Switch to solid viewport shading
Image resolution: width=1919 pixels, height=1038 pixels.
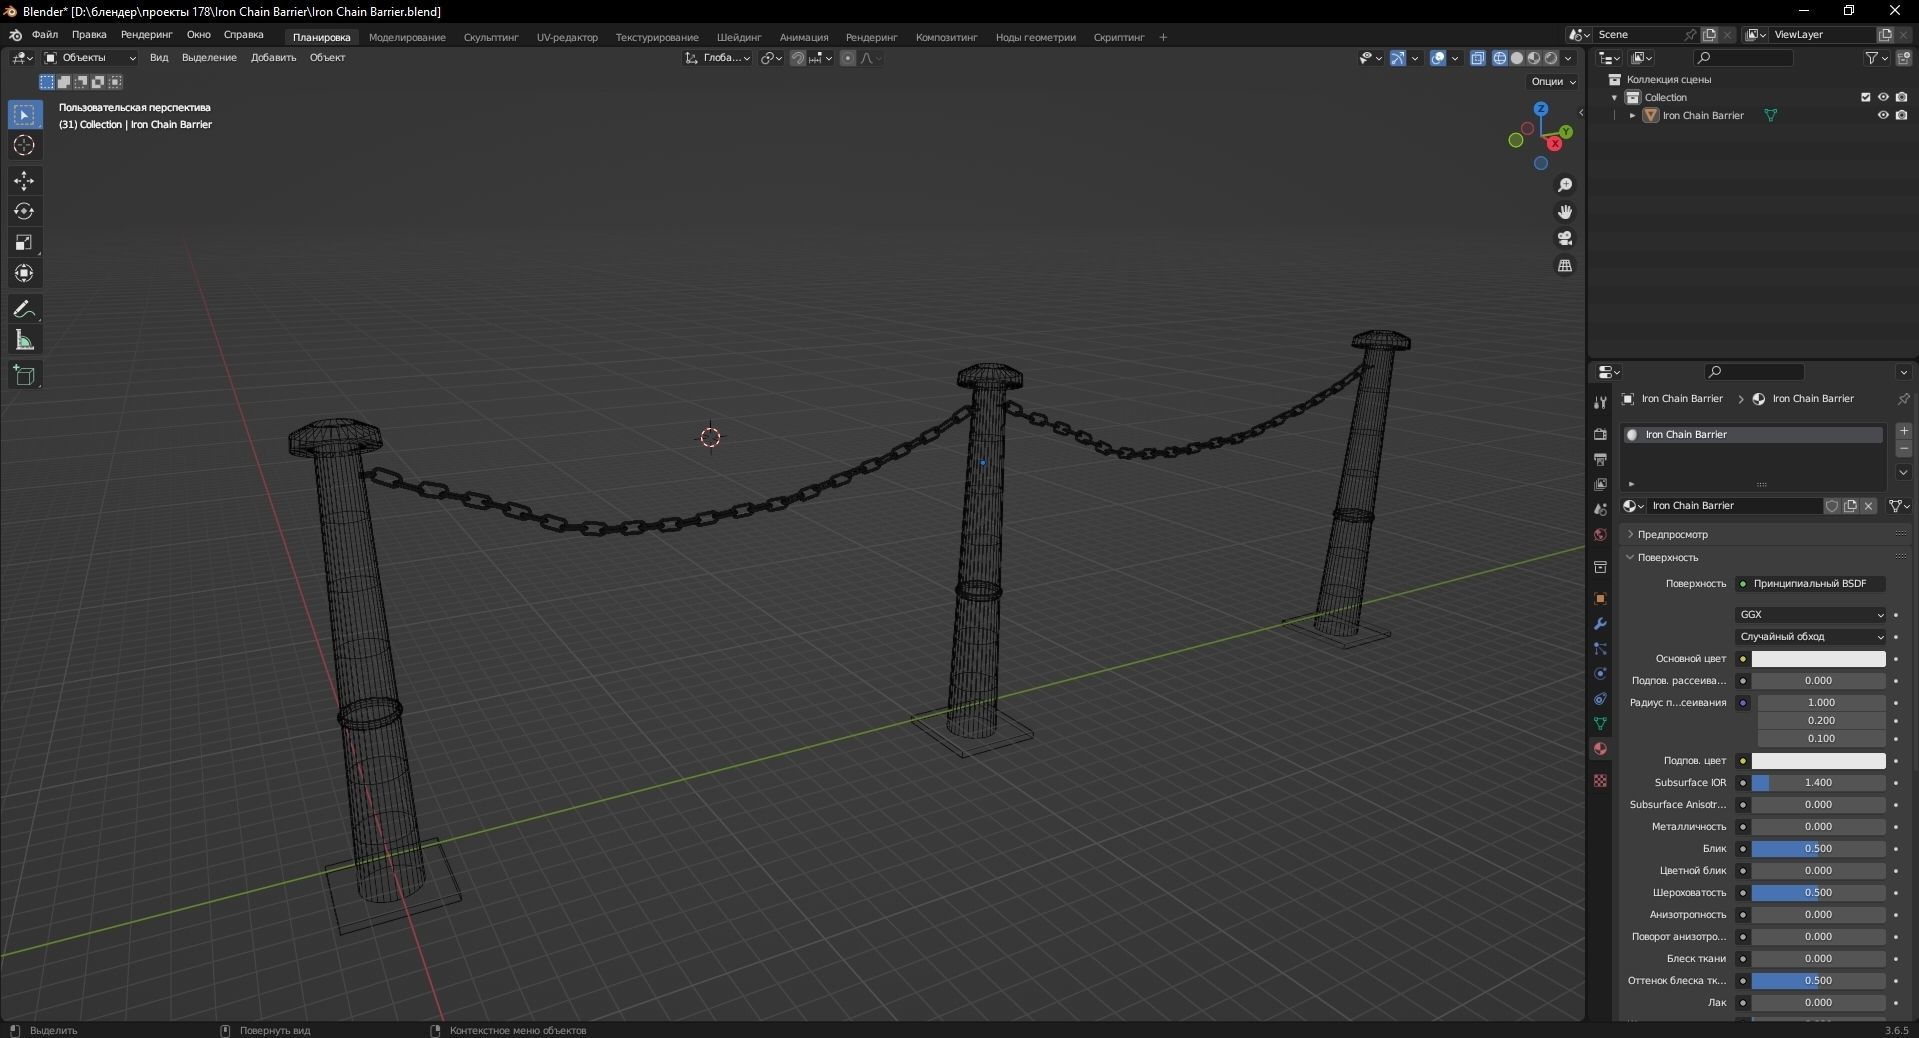[x=1517, y=58]
